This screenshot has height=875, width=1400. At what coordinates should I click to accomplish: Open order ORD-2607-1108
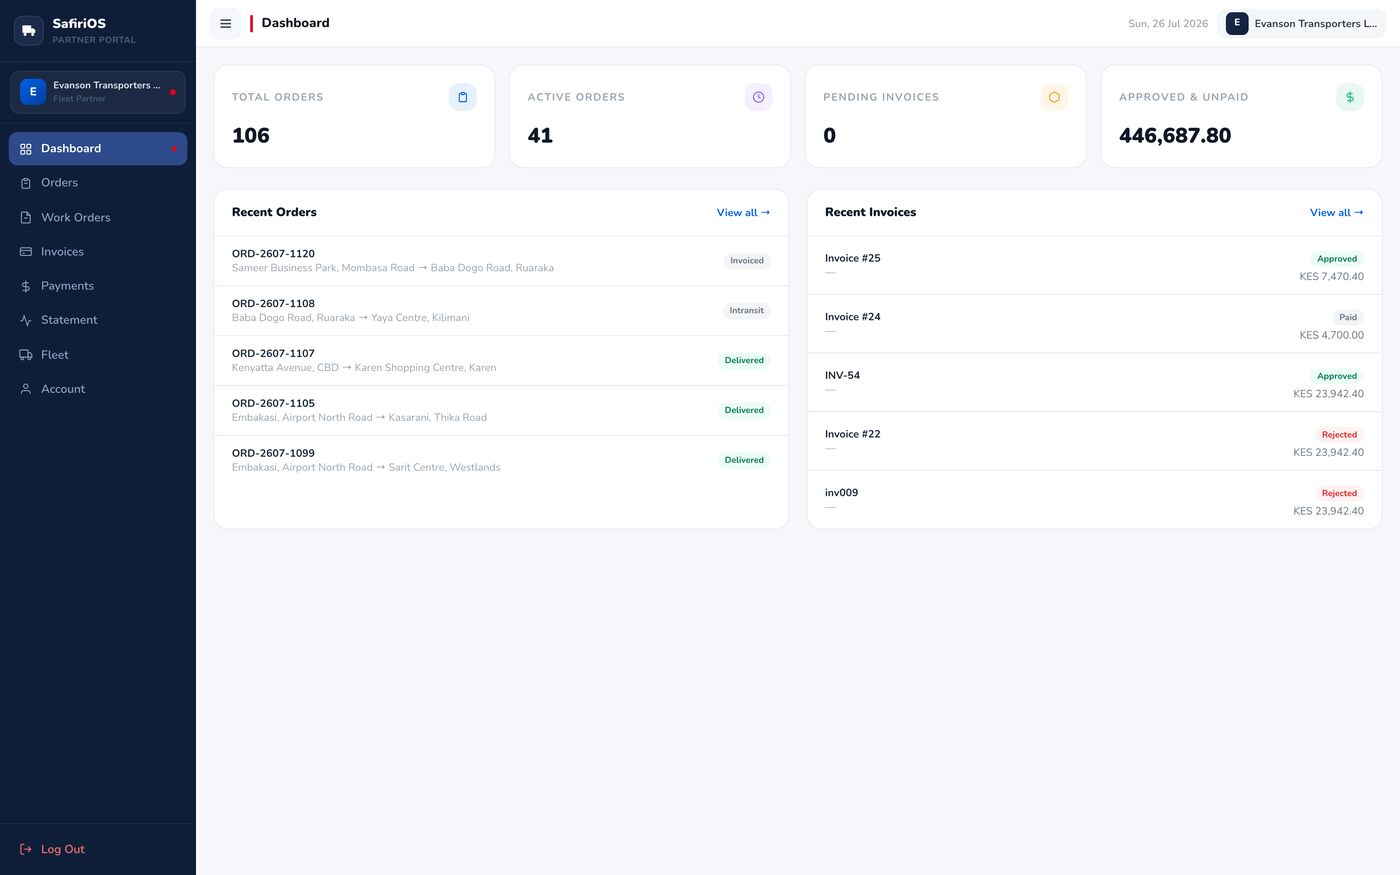[501, 311]
